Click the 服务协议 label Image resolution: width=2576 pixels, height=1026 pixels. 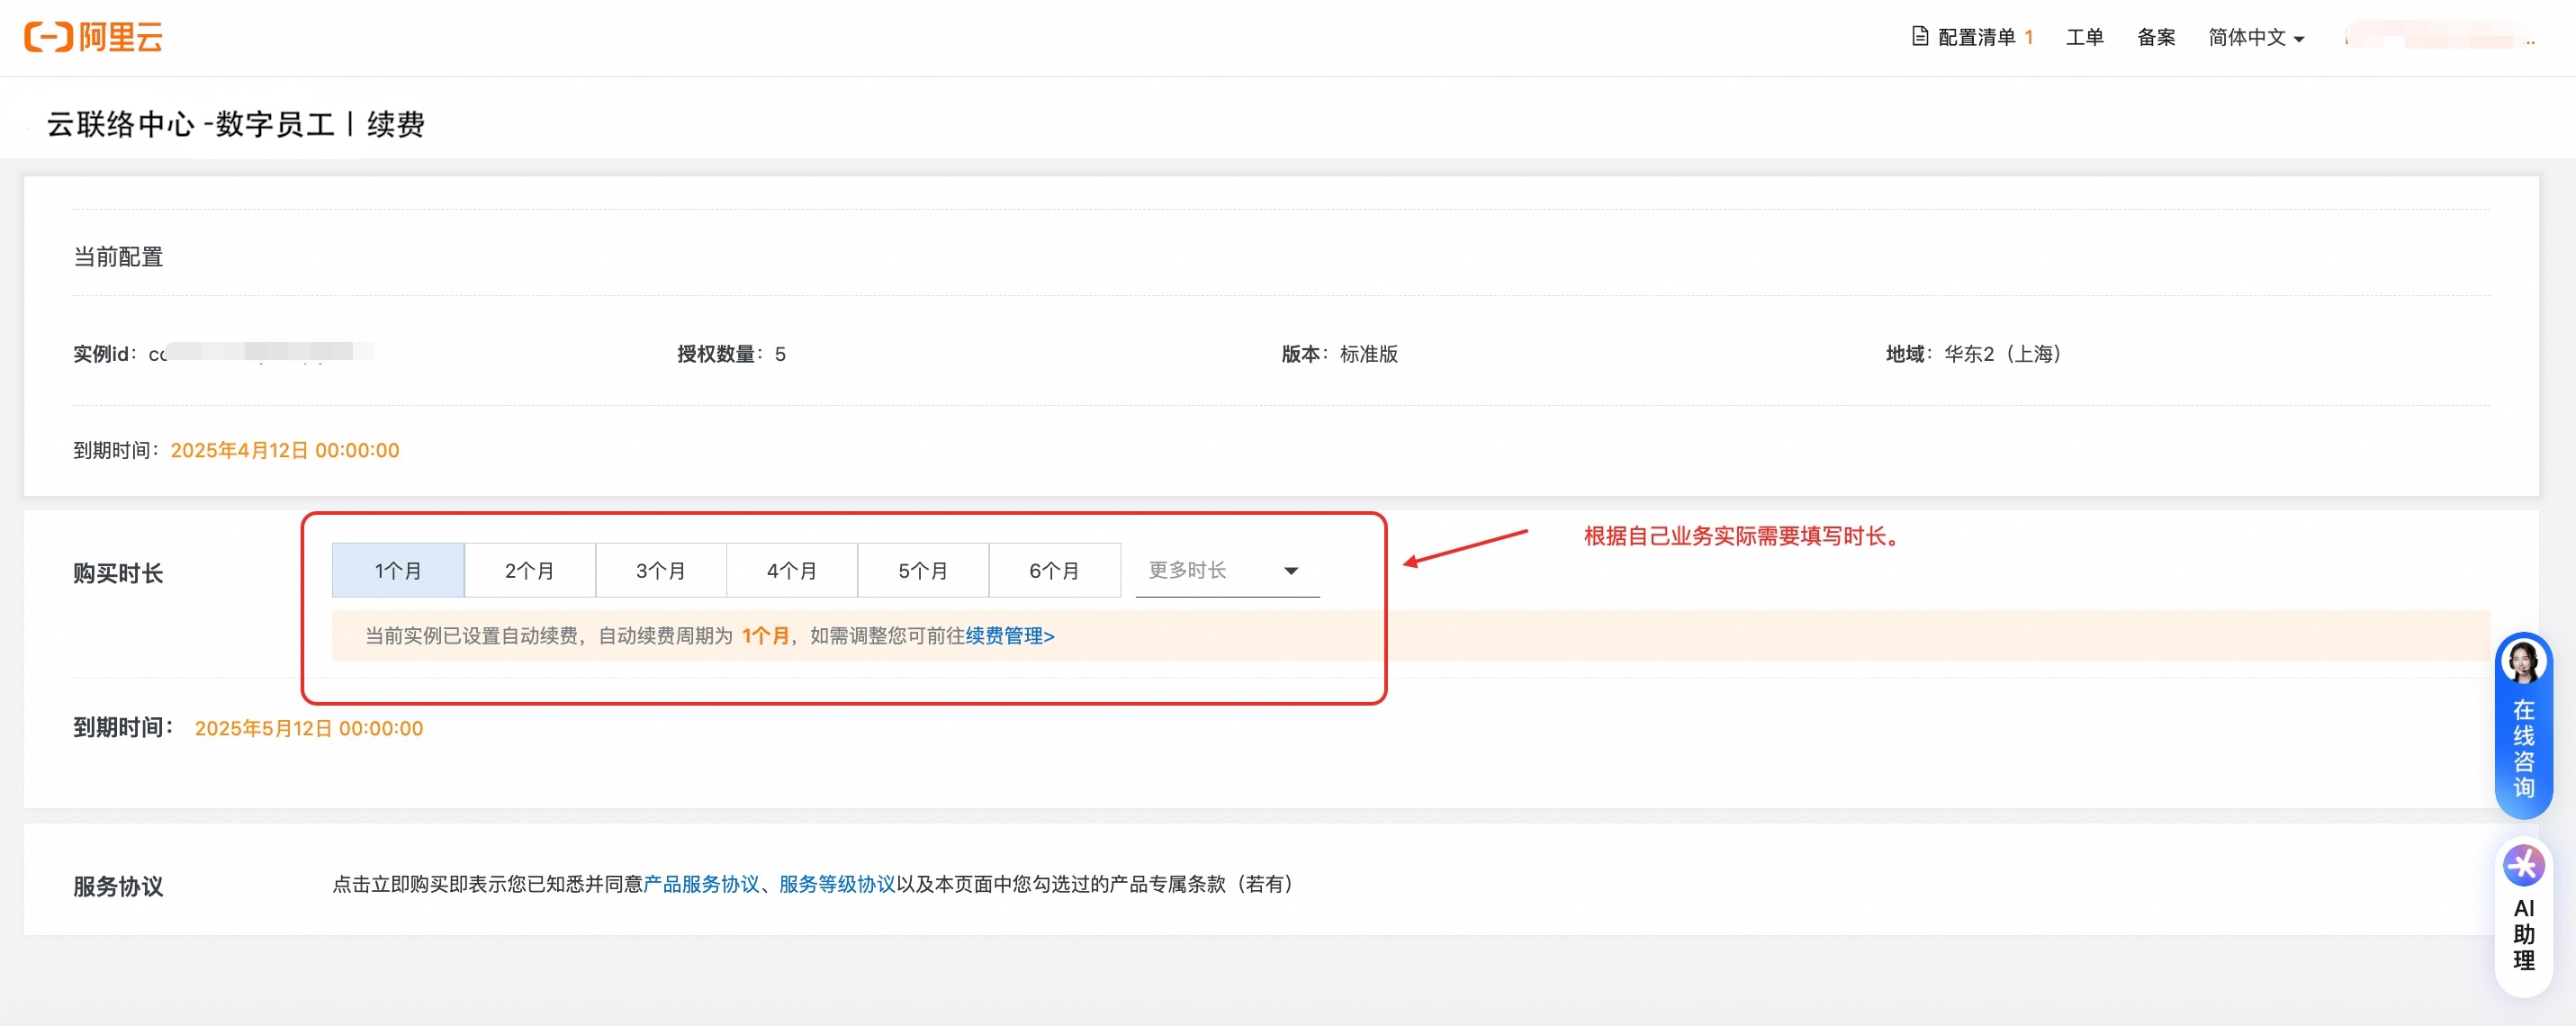(x=118, y=886)
